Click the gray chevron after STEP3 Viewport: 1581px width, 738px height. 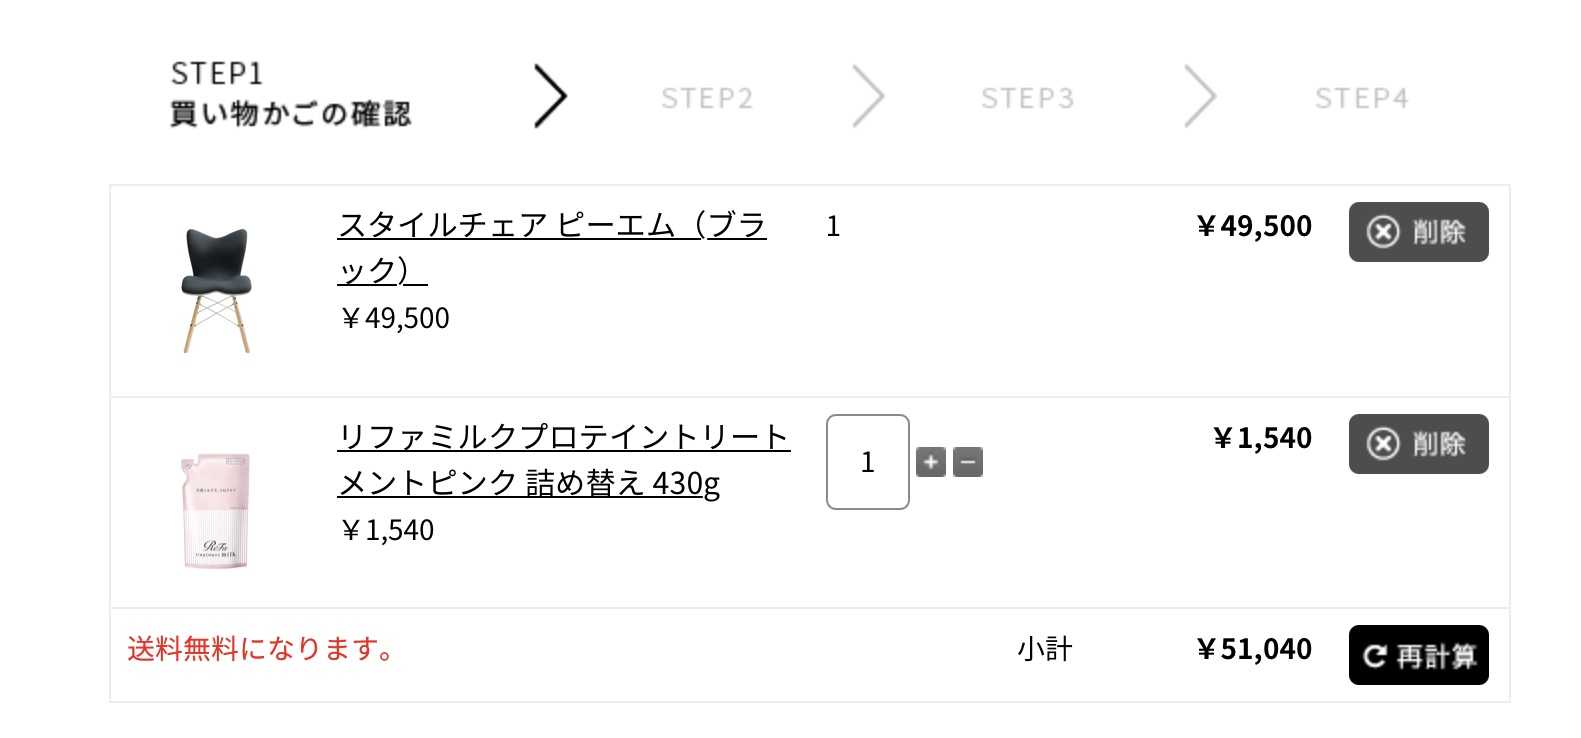pos(1199,96)
